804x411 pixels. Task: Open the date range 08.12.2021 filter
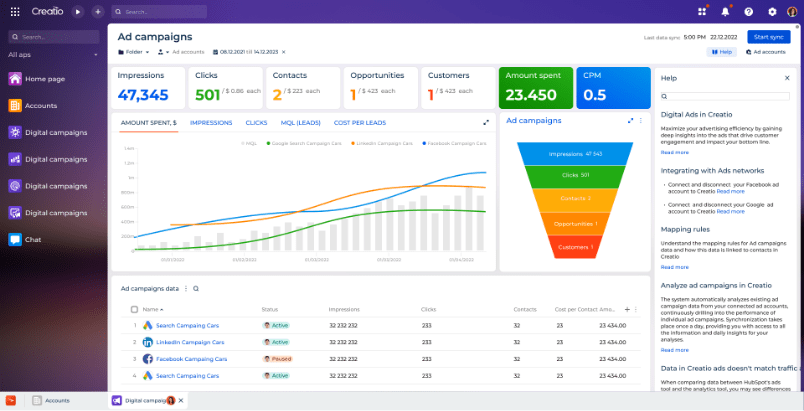246,52
